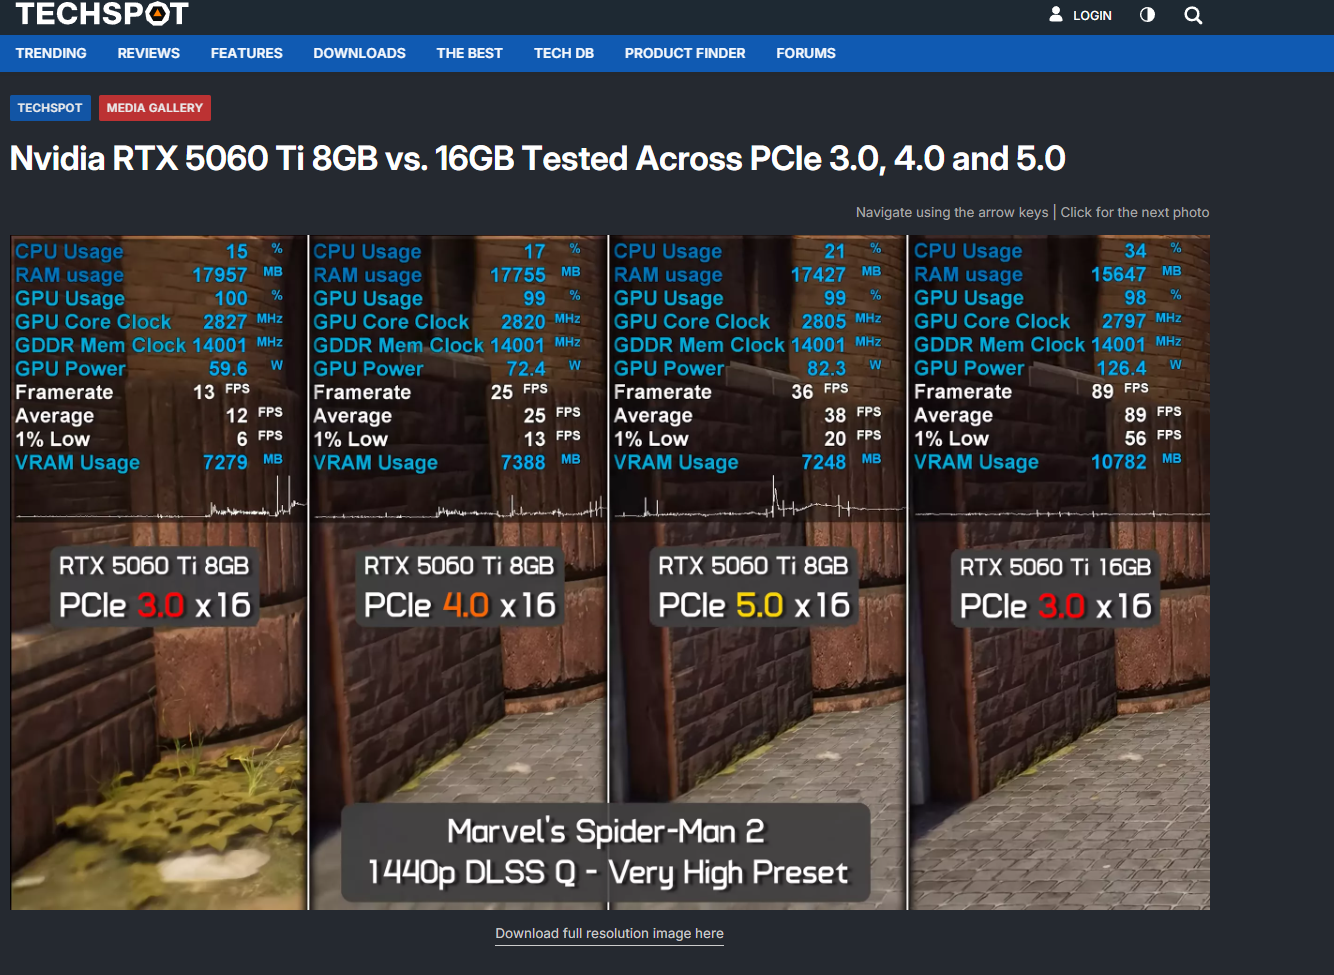The width and height of the screenshot is (1334, 975).
Task: Open the Trending nav item
Action: 51,53
